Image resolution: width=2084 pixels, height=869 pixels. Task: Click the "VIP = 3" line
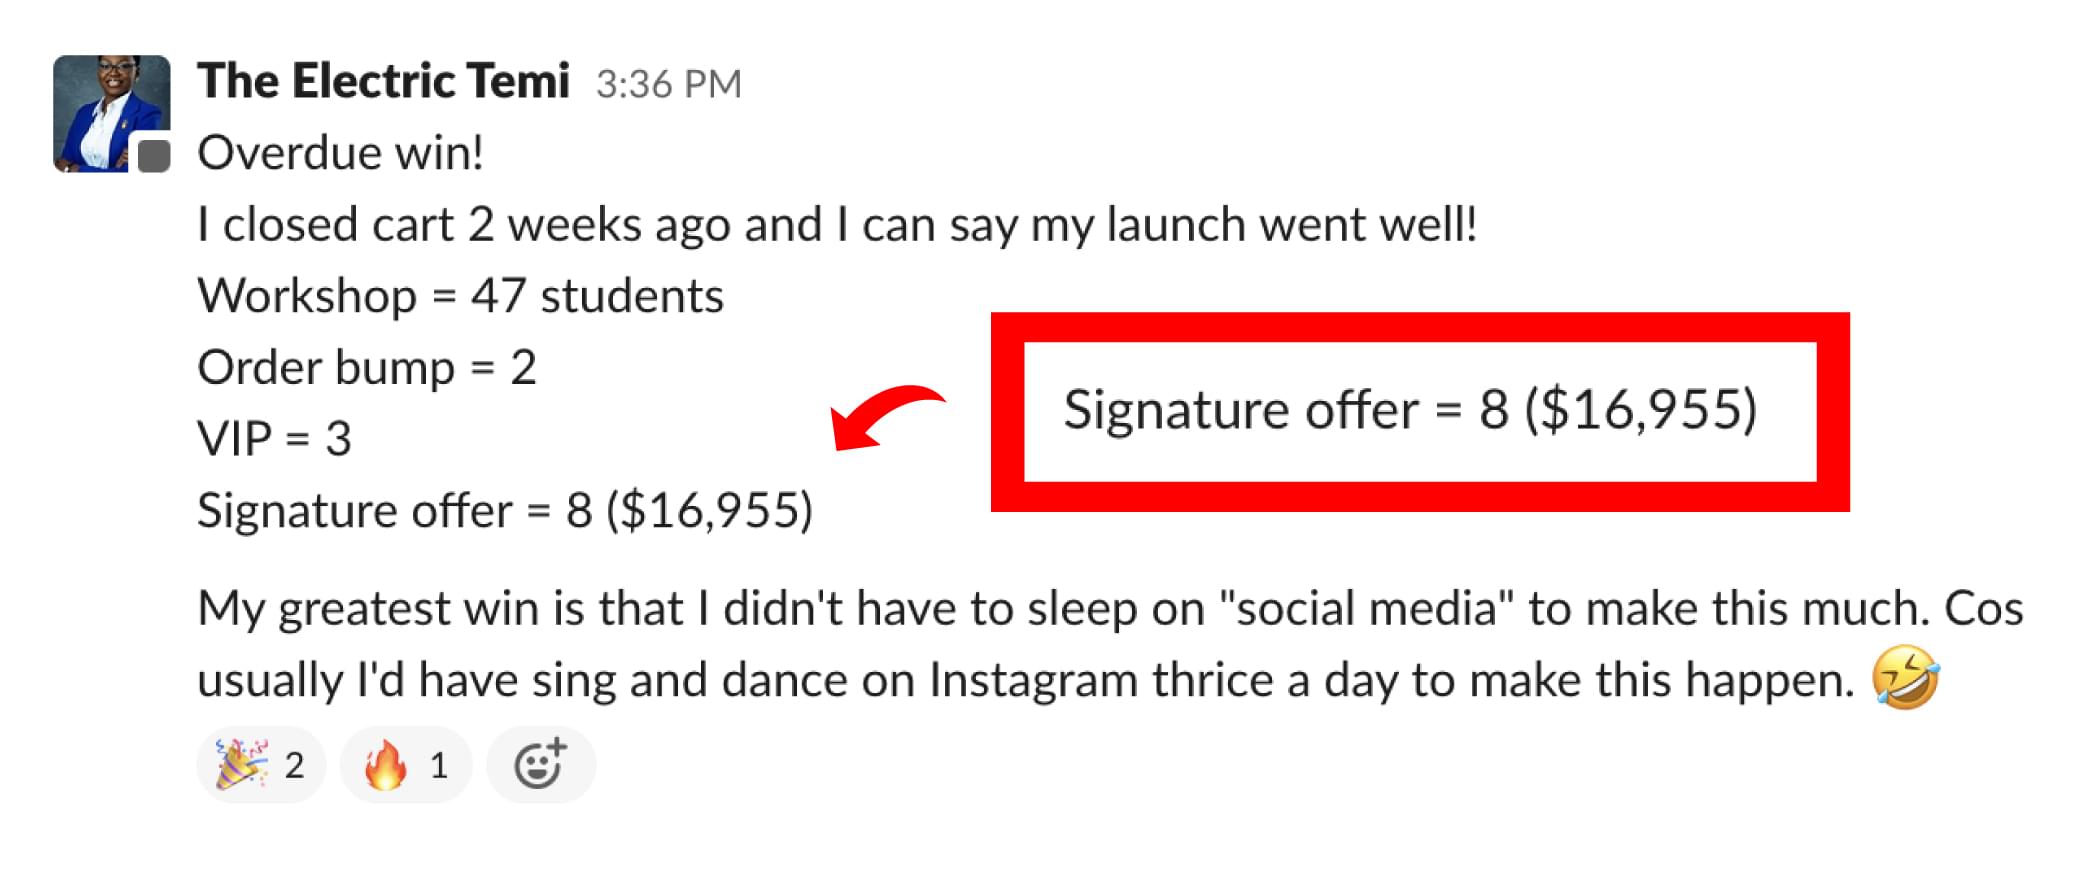coord(274,439)
